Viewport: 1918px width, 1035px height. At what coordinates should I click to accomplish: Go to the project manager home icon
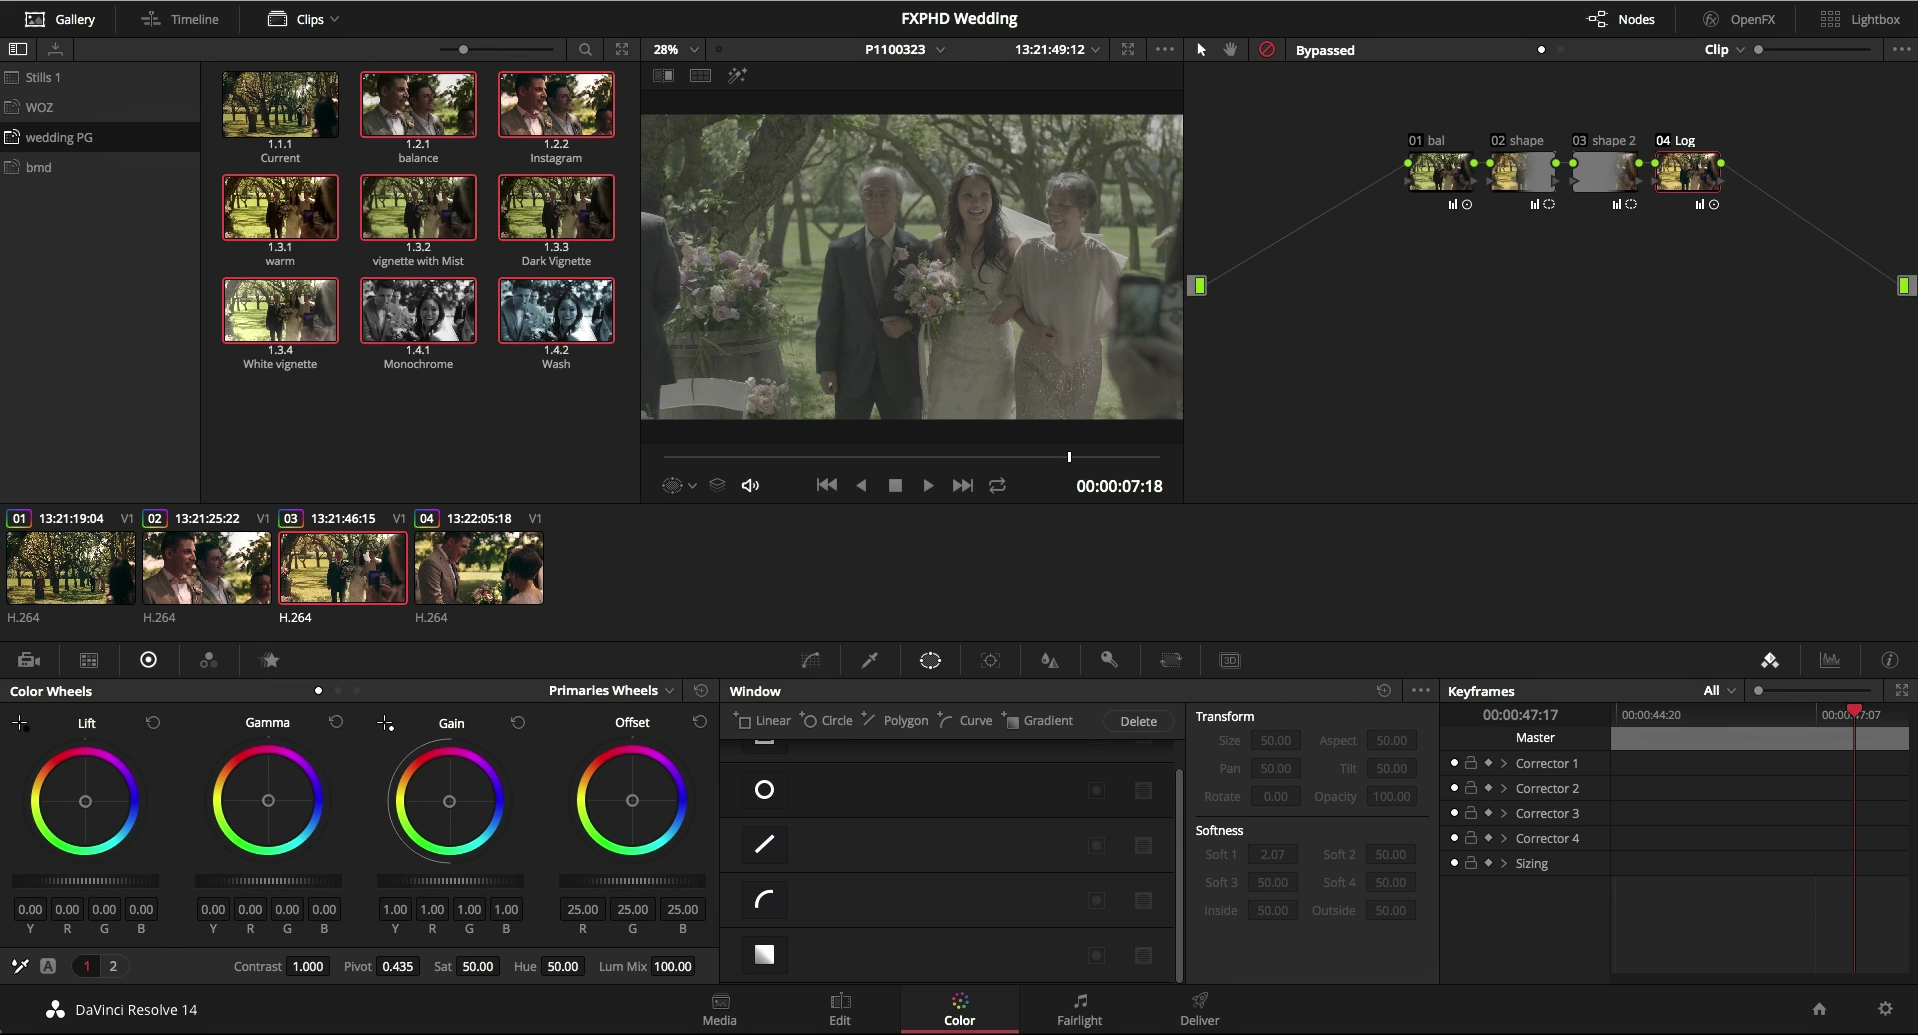(1820, 1009)
